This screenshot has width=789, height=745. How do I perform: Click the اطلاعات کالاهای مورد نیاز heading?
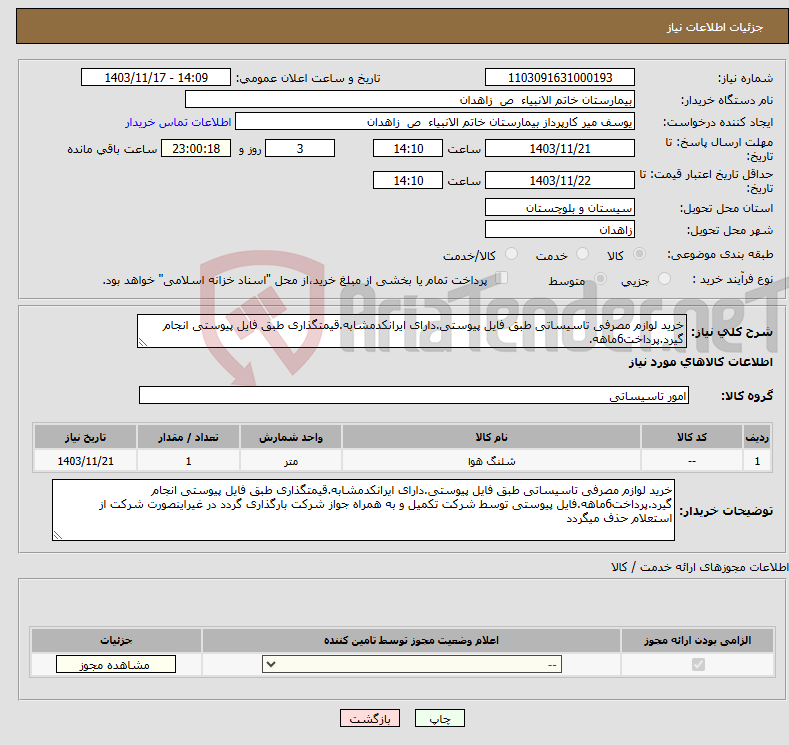pyautogui.click(x=700, y=362)
